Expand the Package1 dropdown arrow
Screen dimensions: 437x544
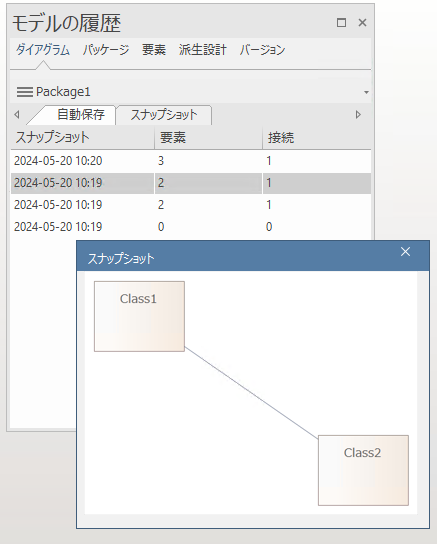(x=366, y=92)
